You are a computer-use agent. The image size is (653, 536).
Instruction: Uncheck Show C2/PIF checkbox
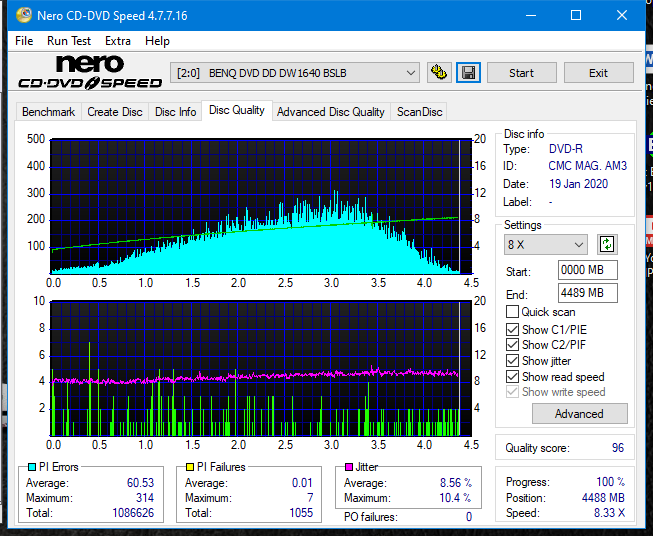(512, 345)
